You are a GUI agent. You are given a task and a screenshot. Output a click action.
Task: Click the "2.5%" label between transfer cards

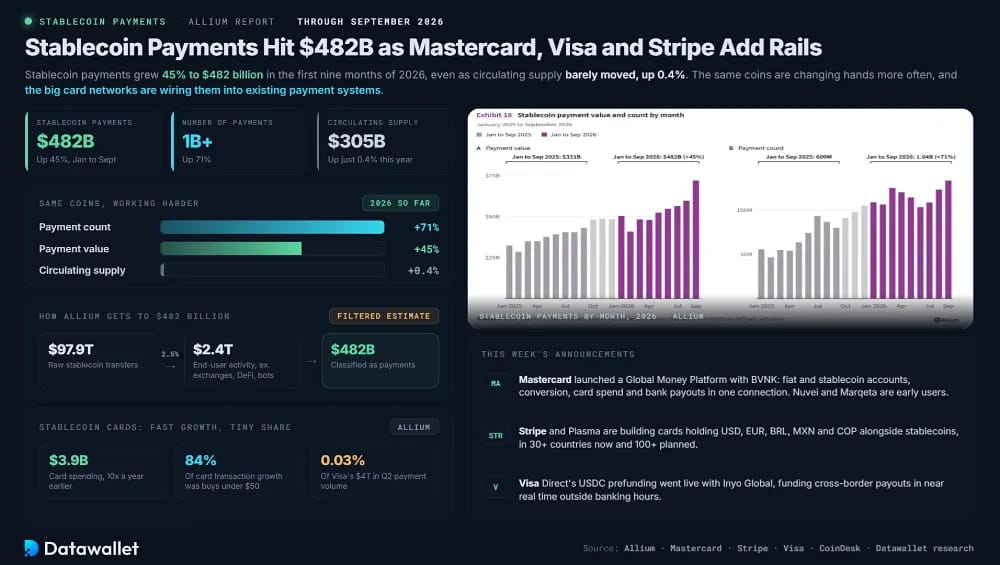(170, 355)
